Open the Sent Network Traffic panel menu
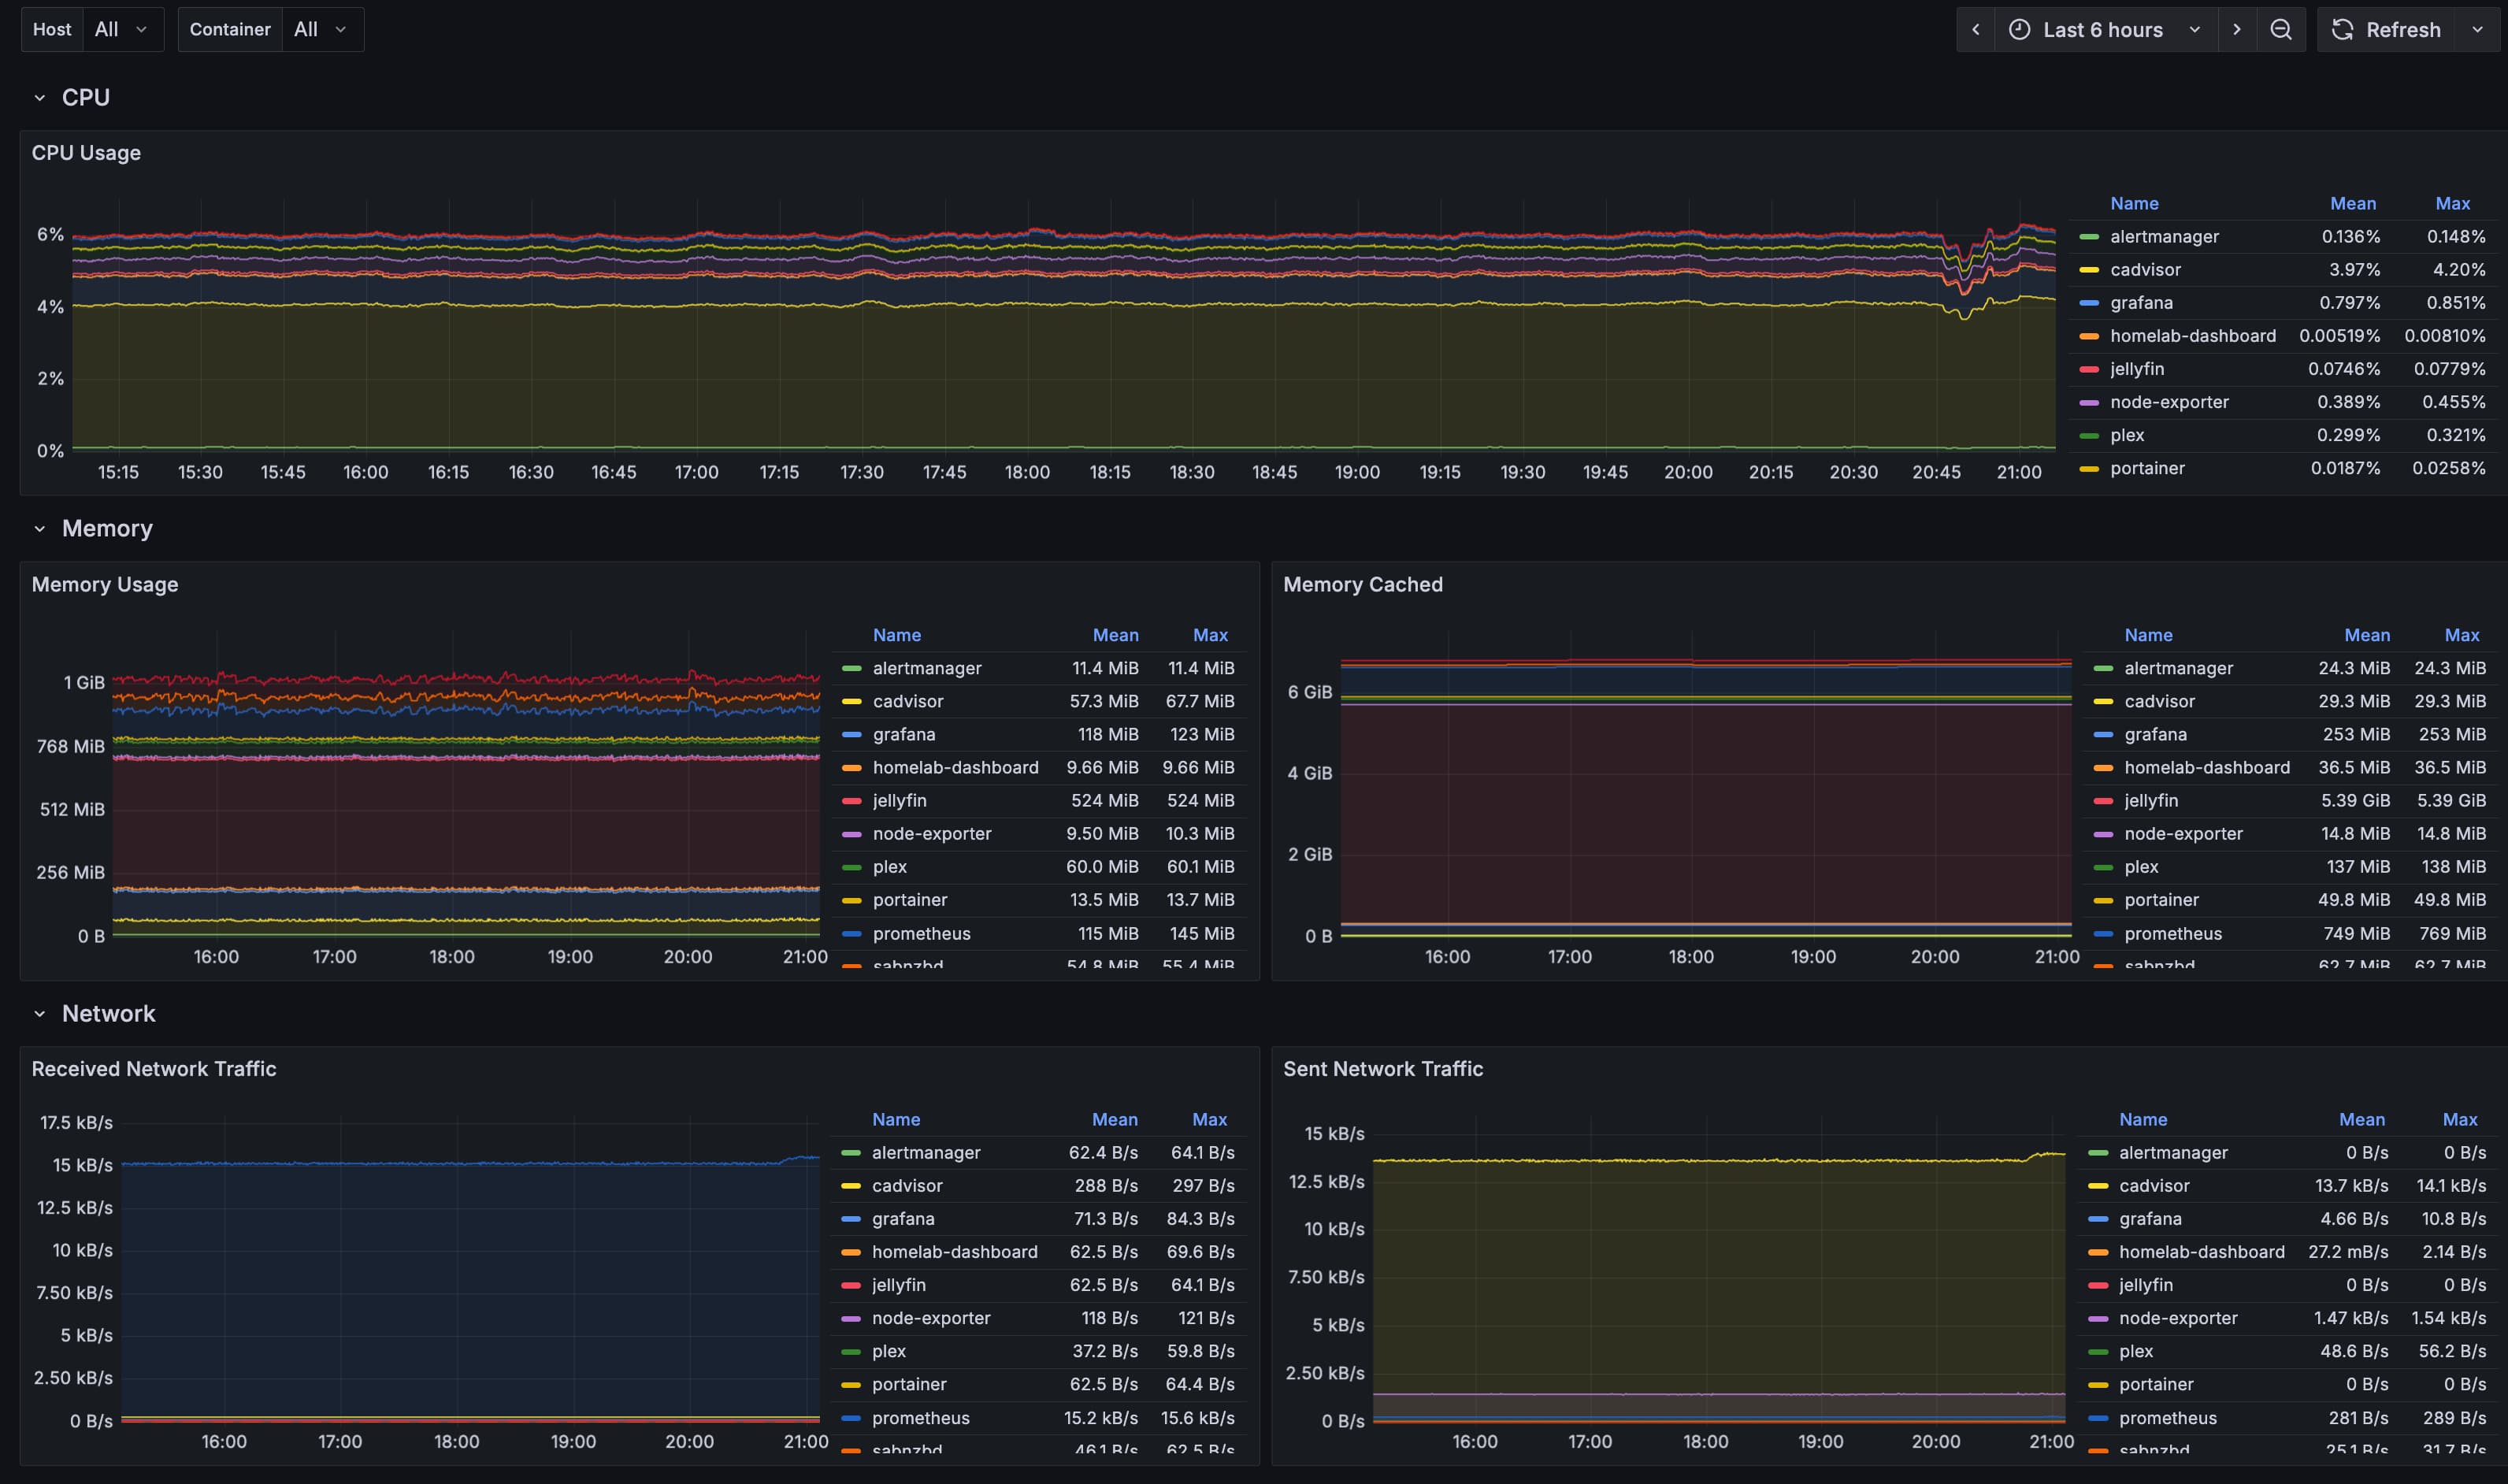 pos(1384,1068)
